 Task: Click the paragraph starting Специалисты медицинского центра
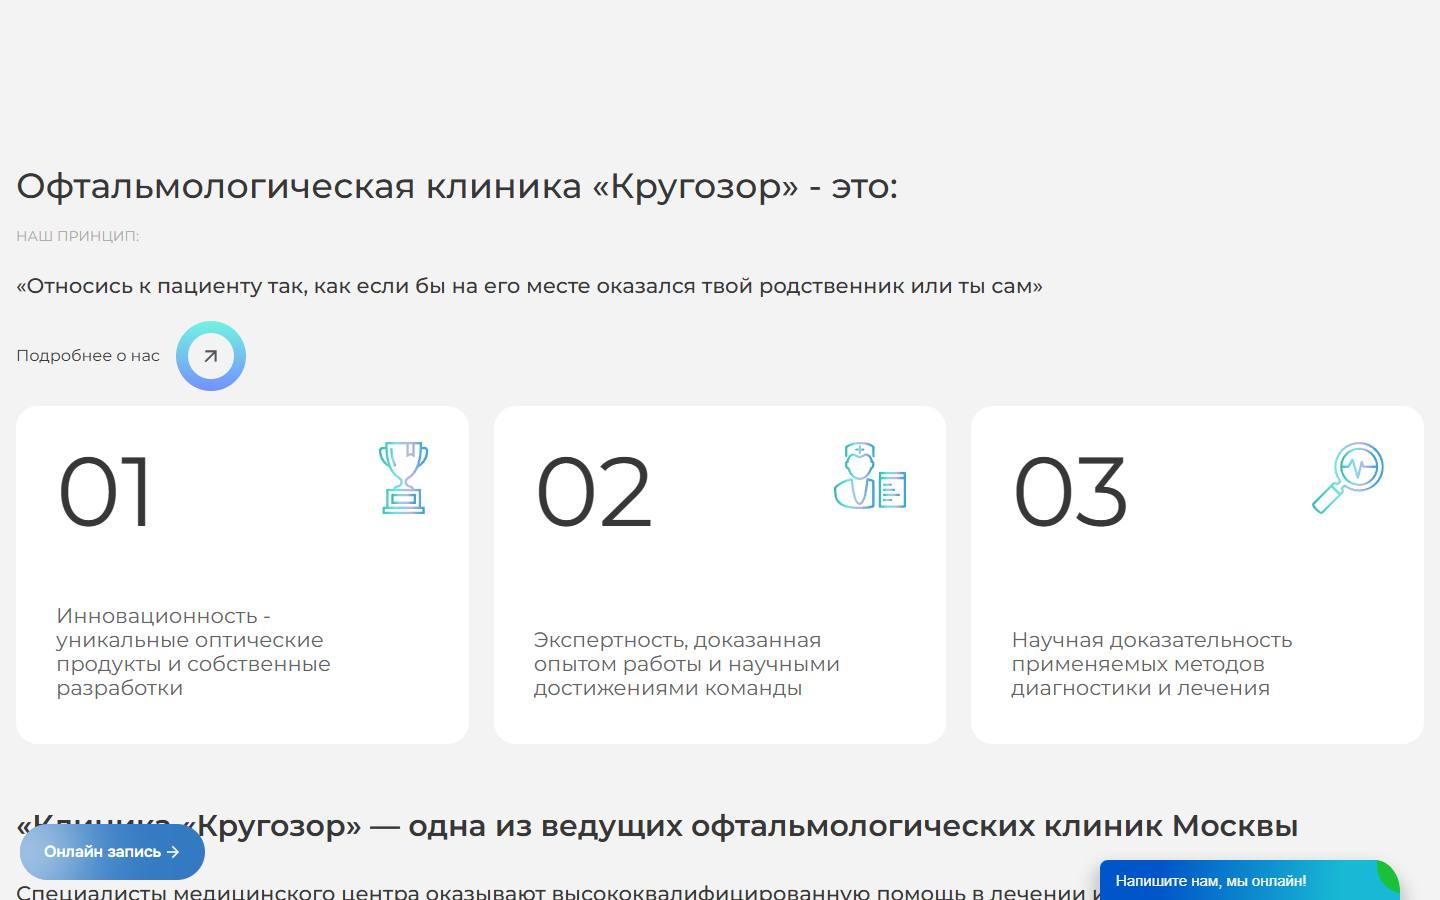click(x=558, y=891)
